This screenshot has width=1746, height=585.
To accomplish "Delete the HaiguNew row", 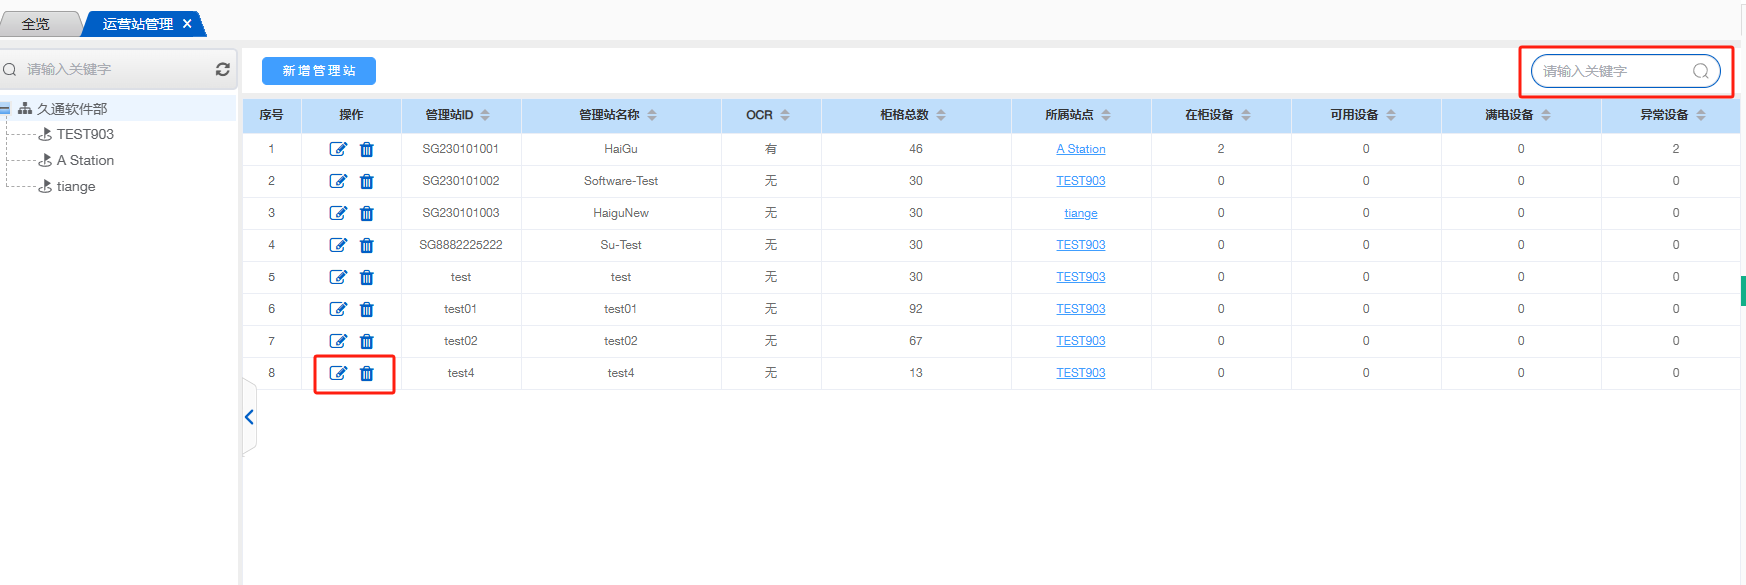I will 367,213.
